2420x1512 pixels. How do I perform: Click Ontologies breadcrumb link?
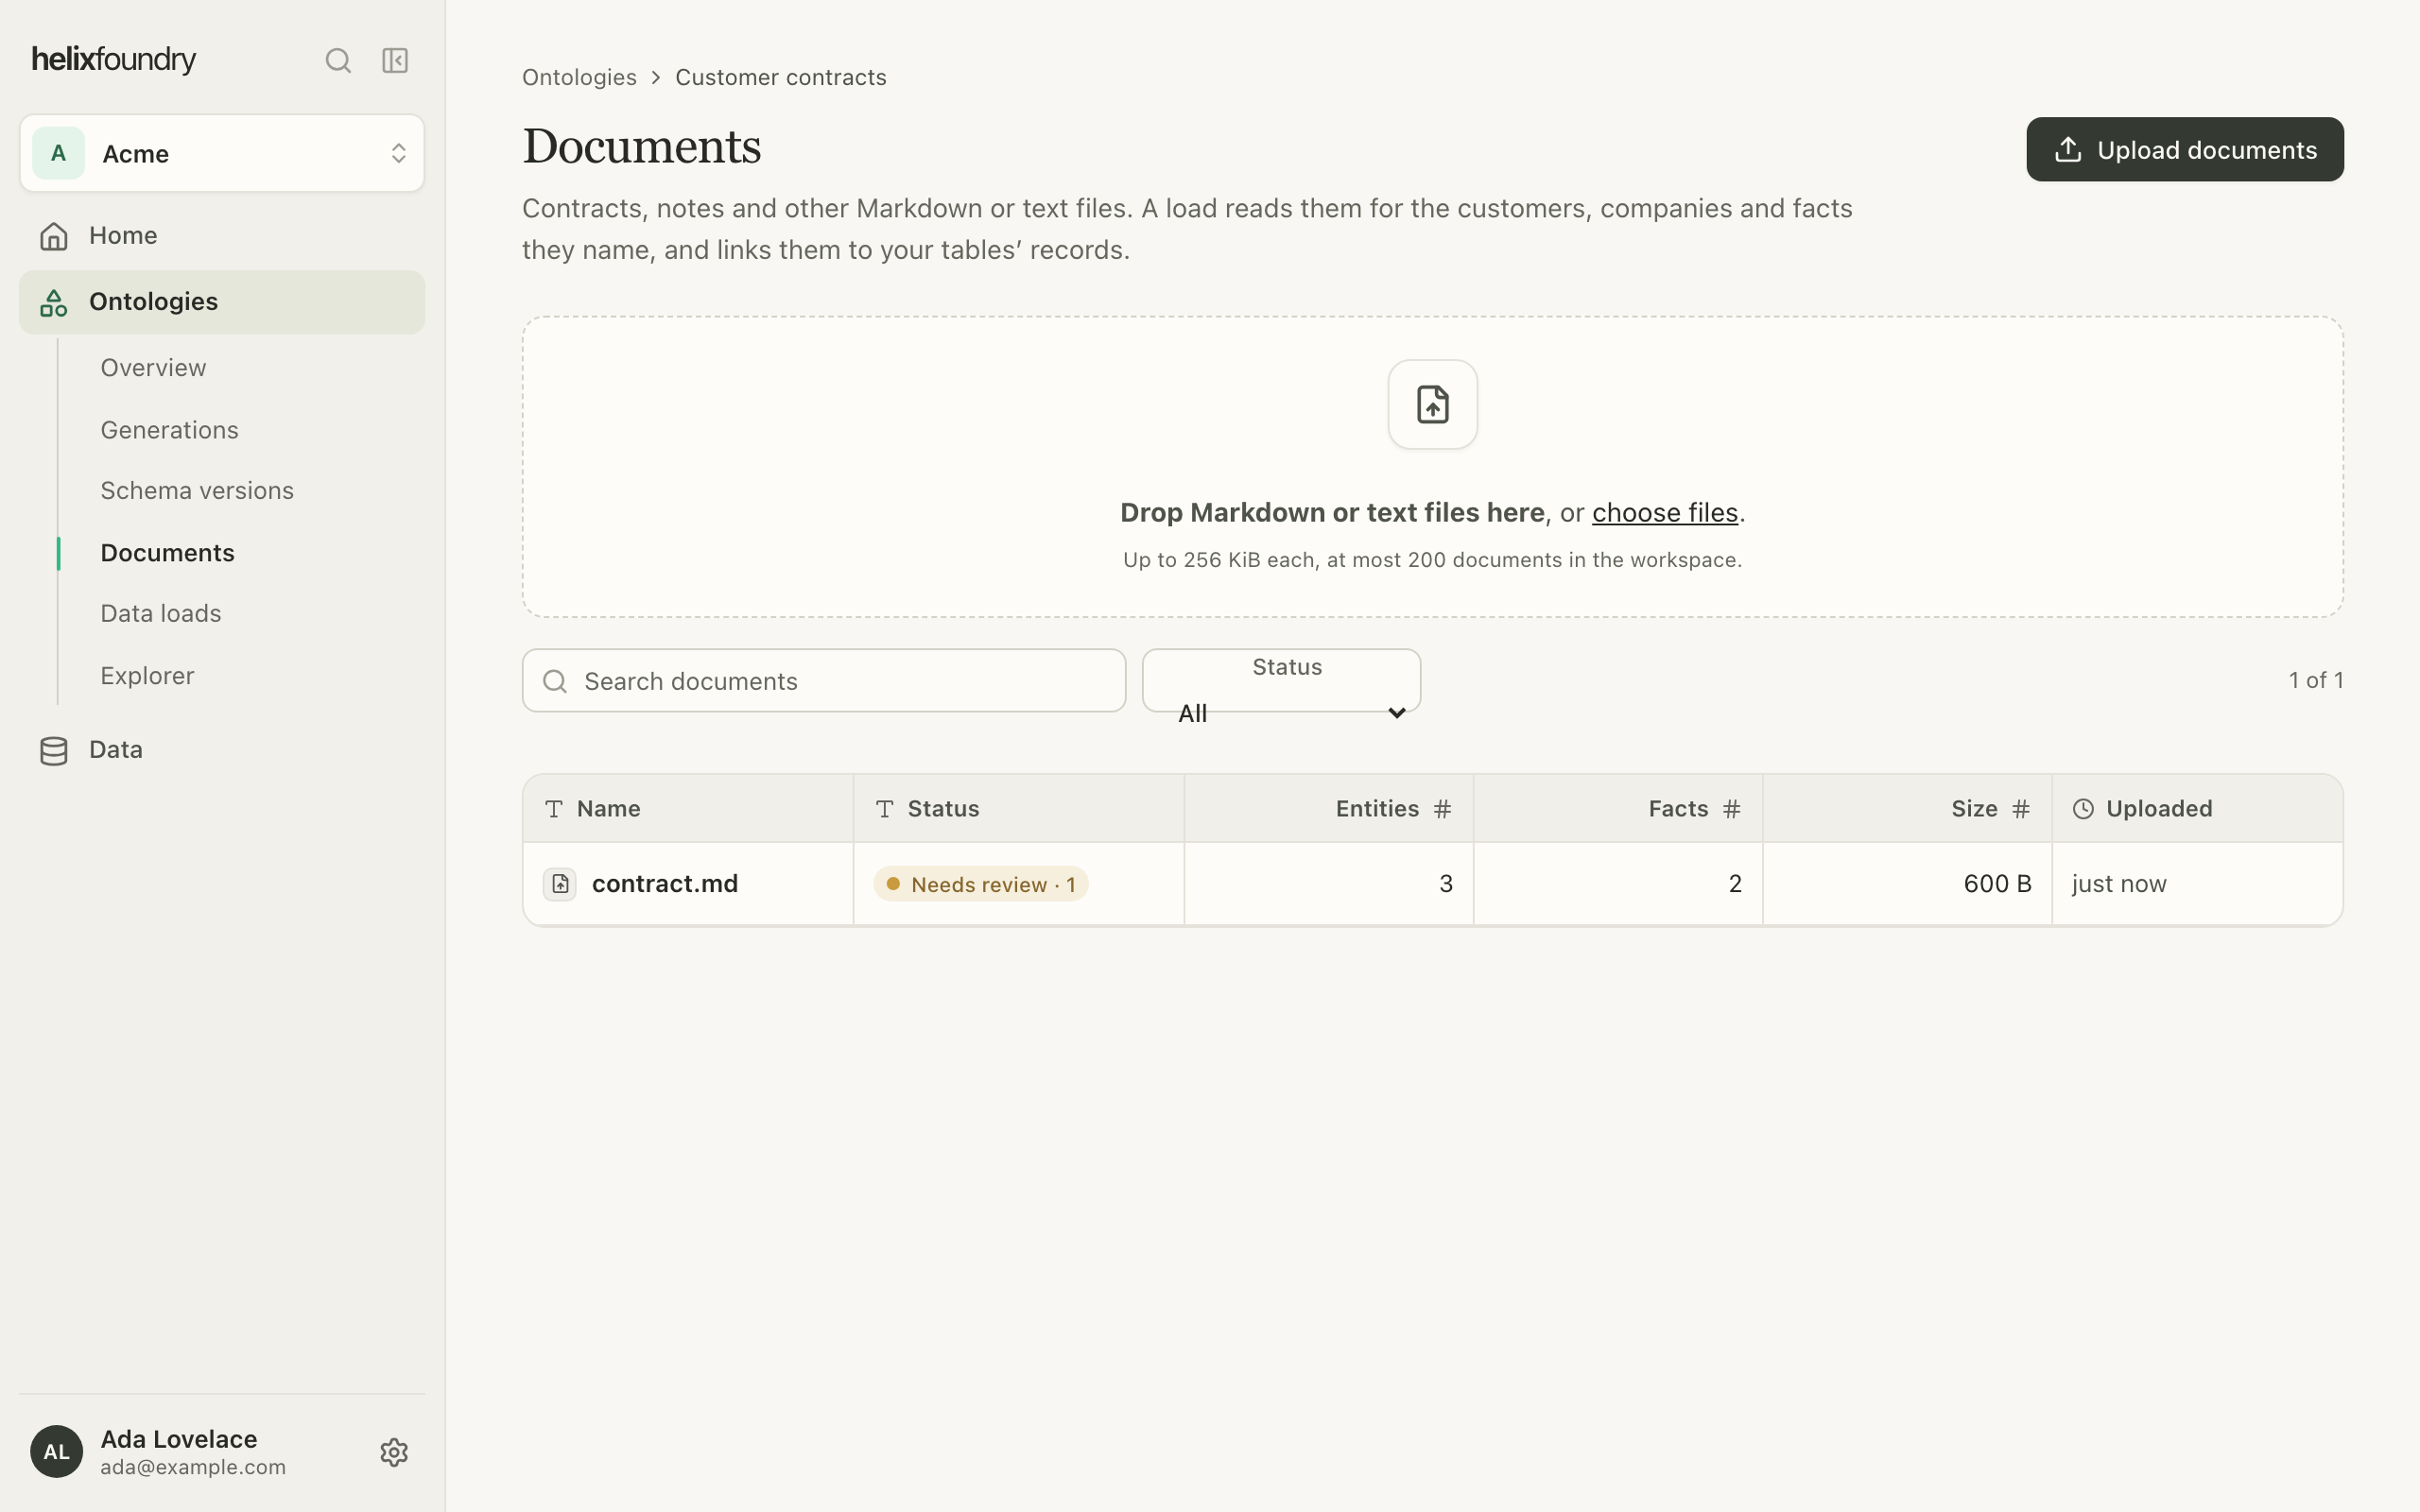pyautogui.click(x=579, y=78)
